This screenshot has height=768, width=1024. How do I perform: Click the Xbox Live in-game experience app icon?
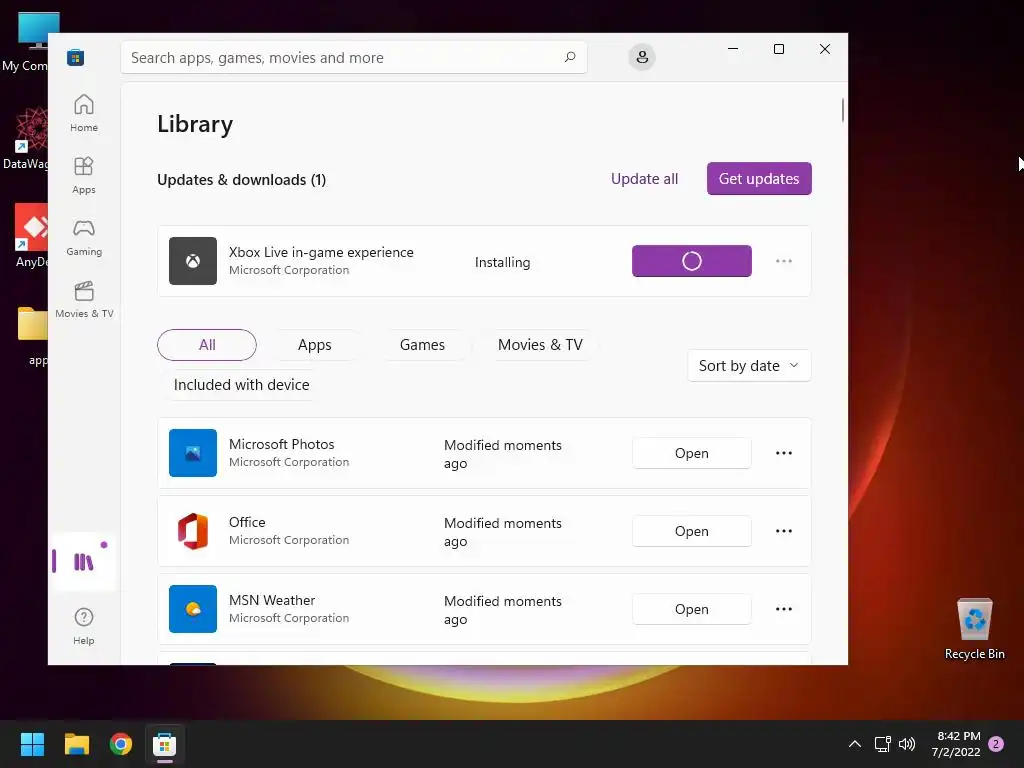point(193,261)
